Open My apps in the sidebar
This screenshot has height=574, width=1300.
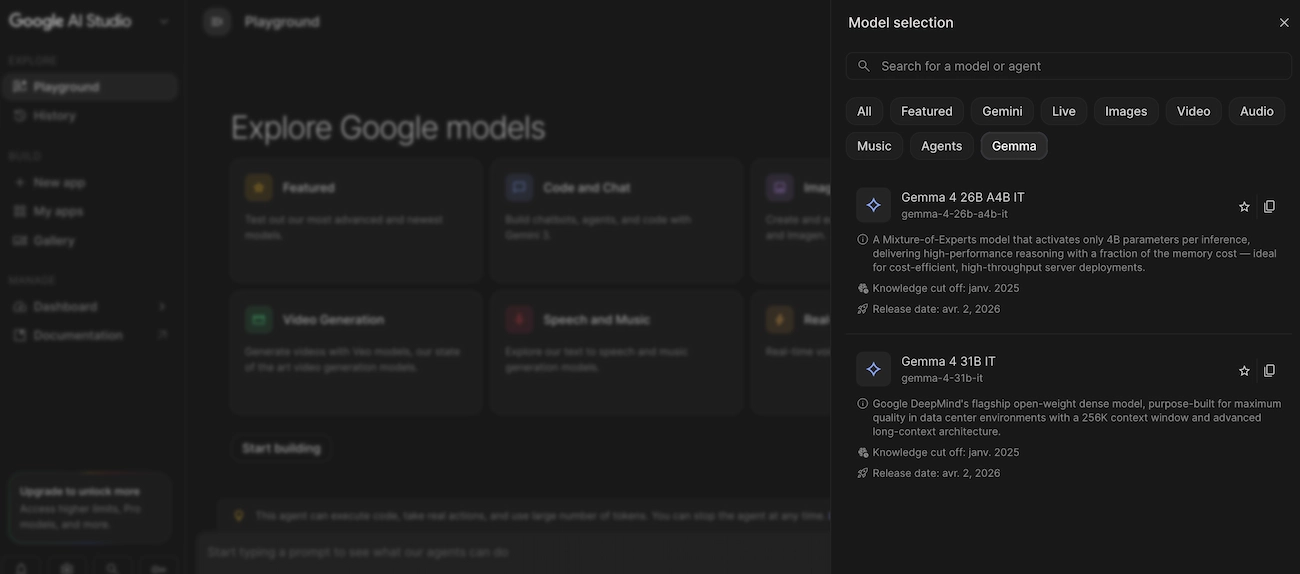click(x=90, y=212)
